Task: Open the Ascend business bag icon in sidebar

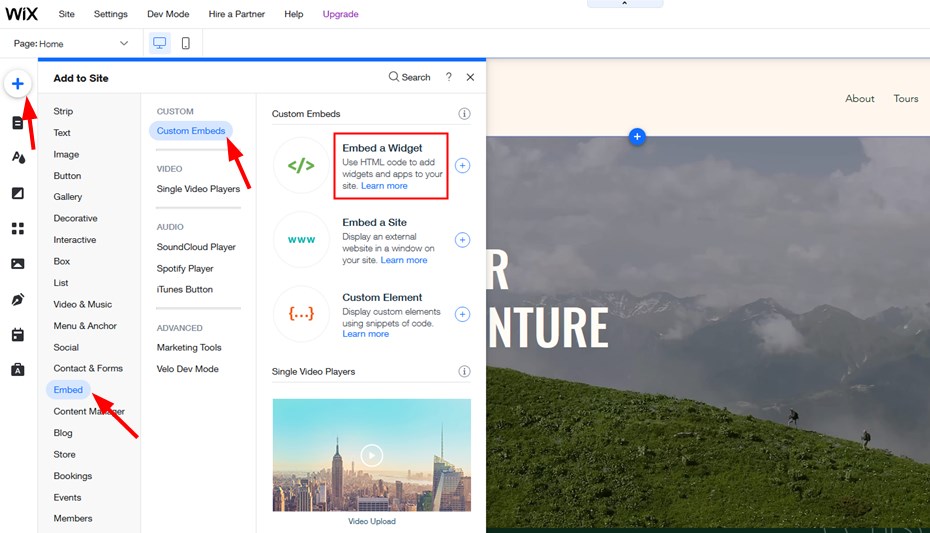Action: tap(18, 370)
